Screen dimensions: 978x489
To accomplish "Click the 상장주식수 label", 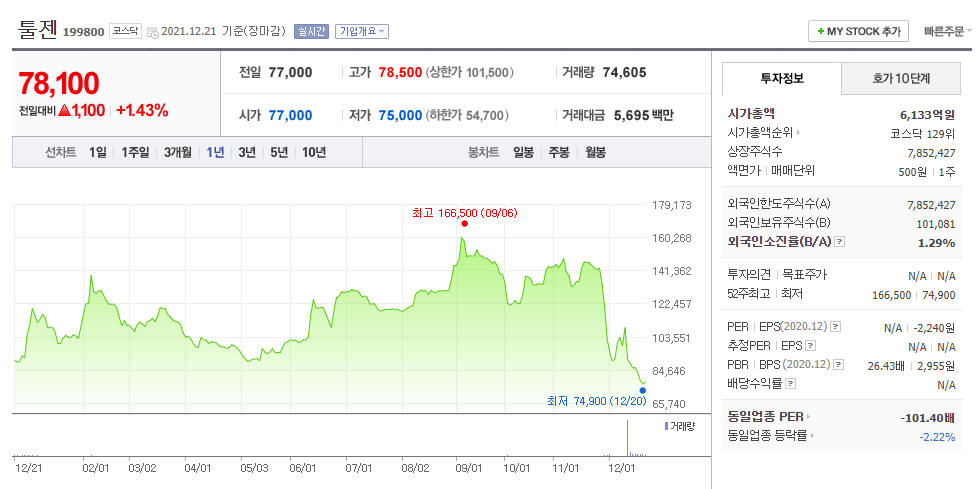I will tap(755, 152).
